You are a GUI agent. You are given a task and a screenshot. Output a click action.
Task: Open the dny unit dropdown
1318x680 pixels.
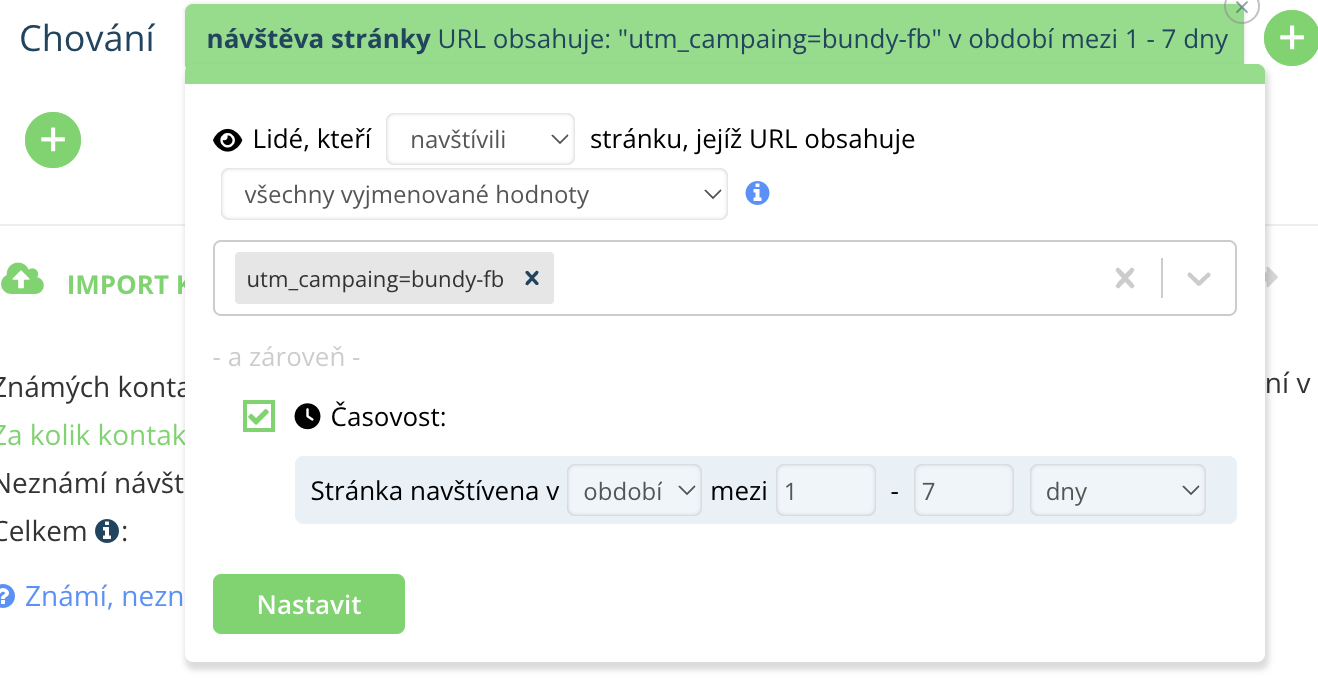[1117, 491]
